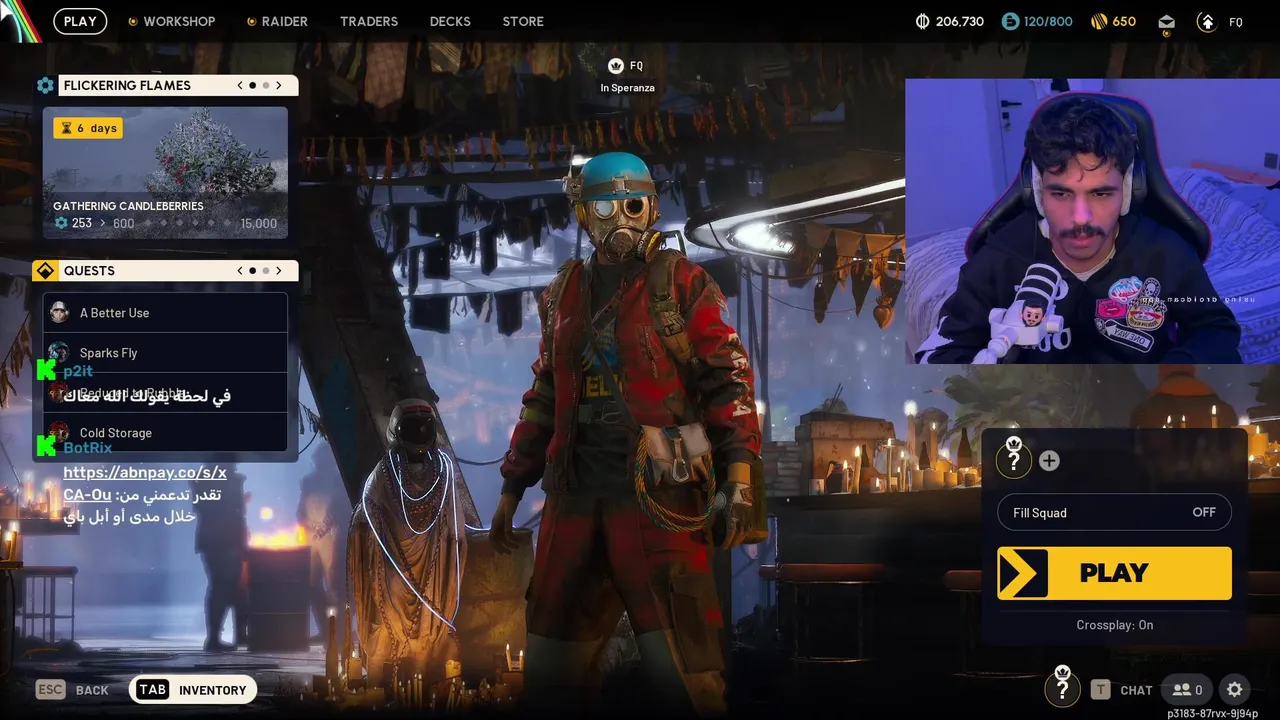The image size is (1280, 720).
Task: Add a squad member with plus icon
Action: pyautogui.click(x=1049, y=460)
